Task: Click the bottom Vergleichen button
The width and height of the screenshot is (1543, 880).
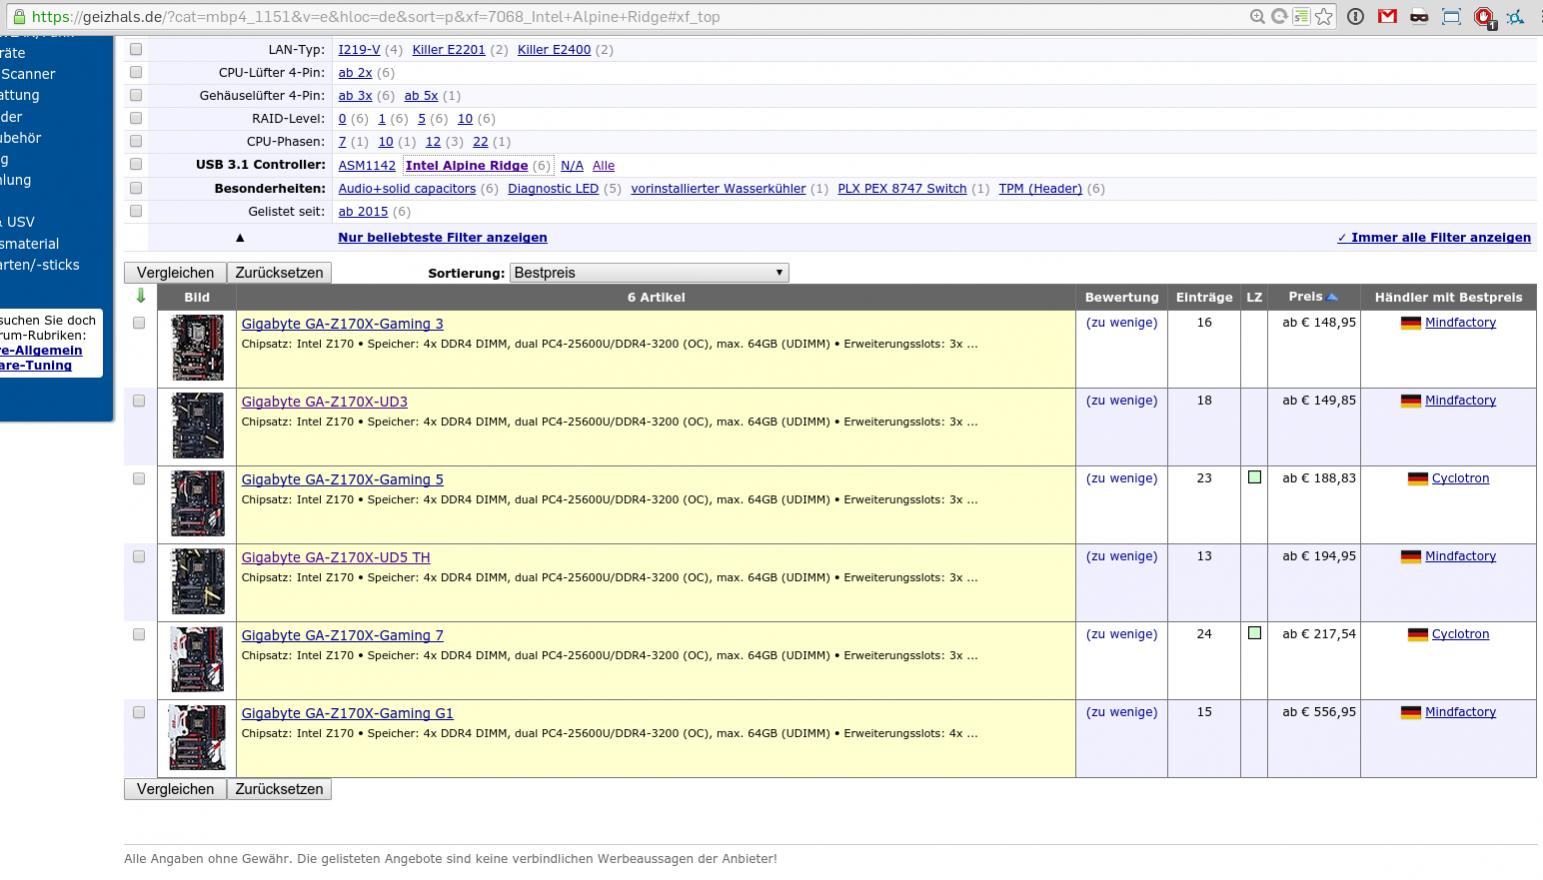Action: (x=175, y=789)
